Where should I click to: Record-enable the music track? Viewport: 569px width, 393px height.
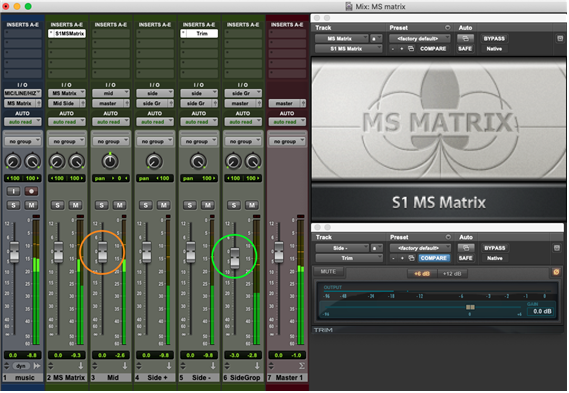(x=31, y=191)
